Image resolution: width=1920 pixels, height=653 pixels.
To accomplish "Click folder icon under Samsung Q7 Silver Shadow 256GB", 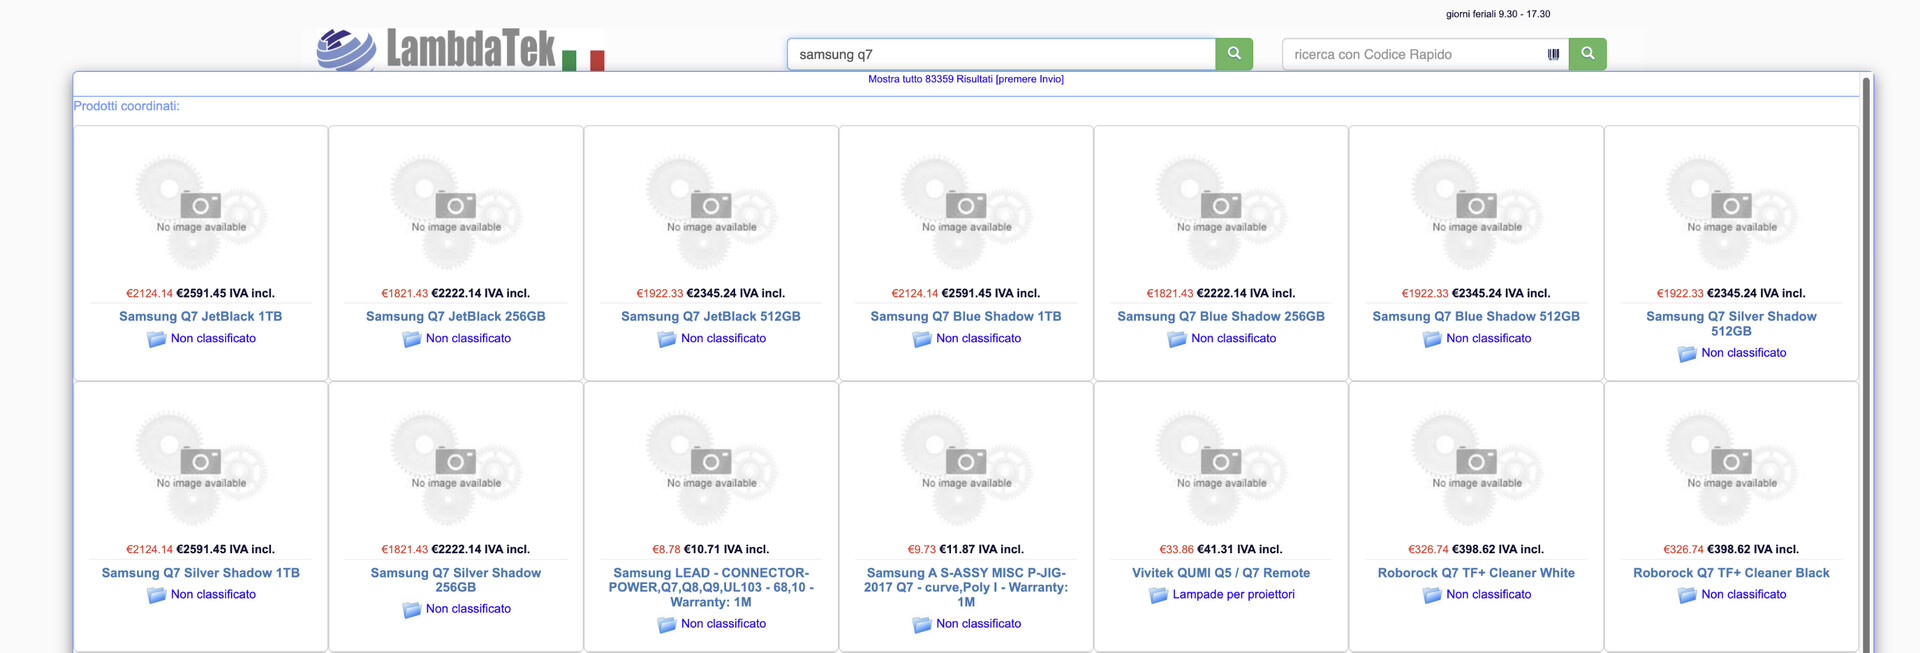I will [412, 610].
